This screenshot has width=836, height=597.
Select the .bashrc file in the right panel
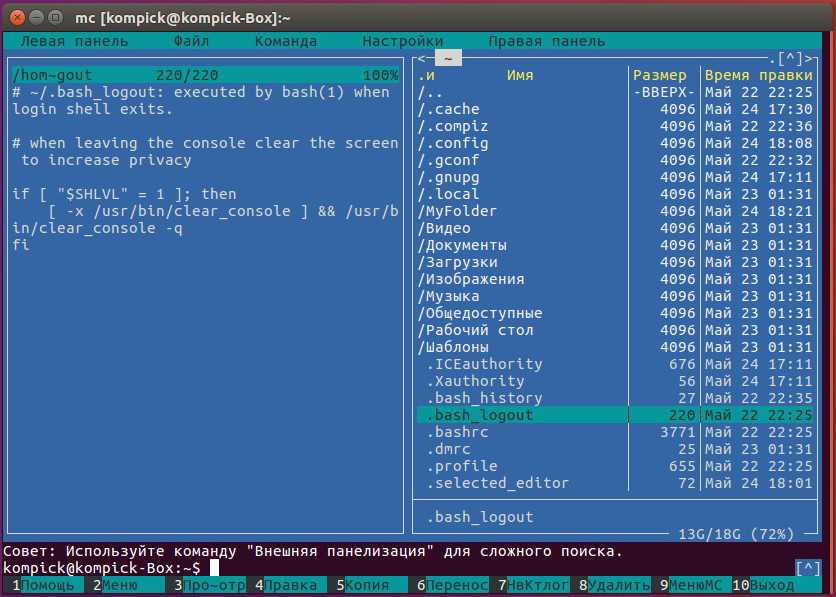(458, 432)
